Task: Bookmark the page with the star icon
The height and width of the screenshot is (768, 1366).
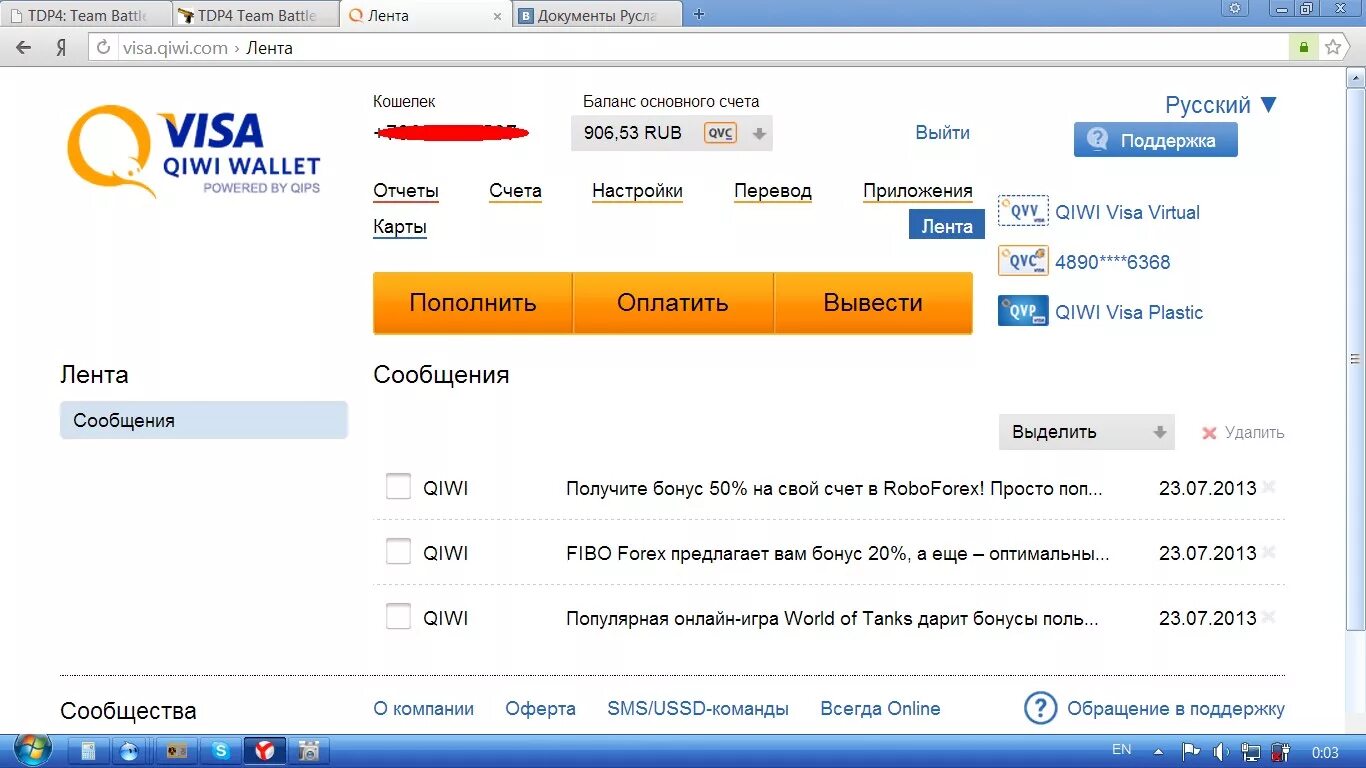Action: [1332, 47]
